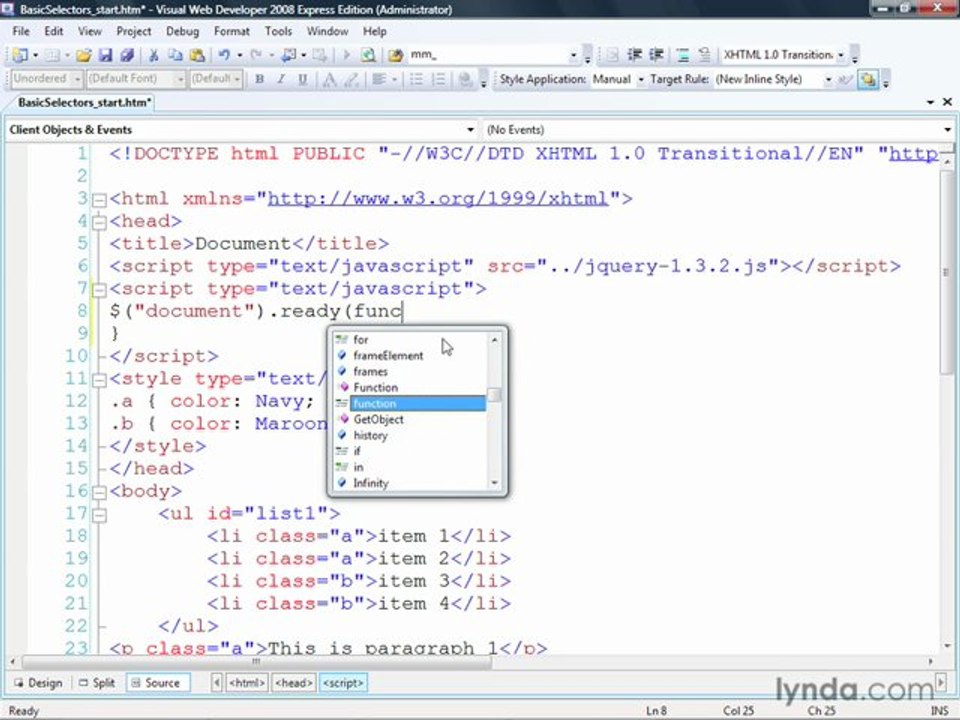Click the Justify alignment icon
960x720 pixels.
(x=379, y=80)
